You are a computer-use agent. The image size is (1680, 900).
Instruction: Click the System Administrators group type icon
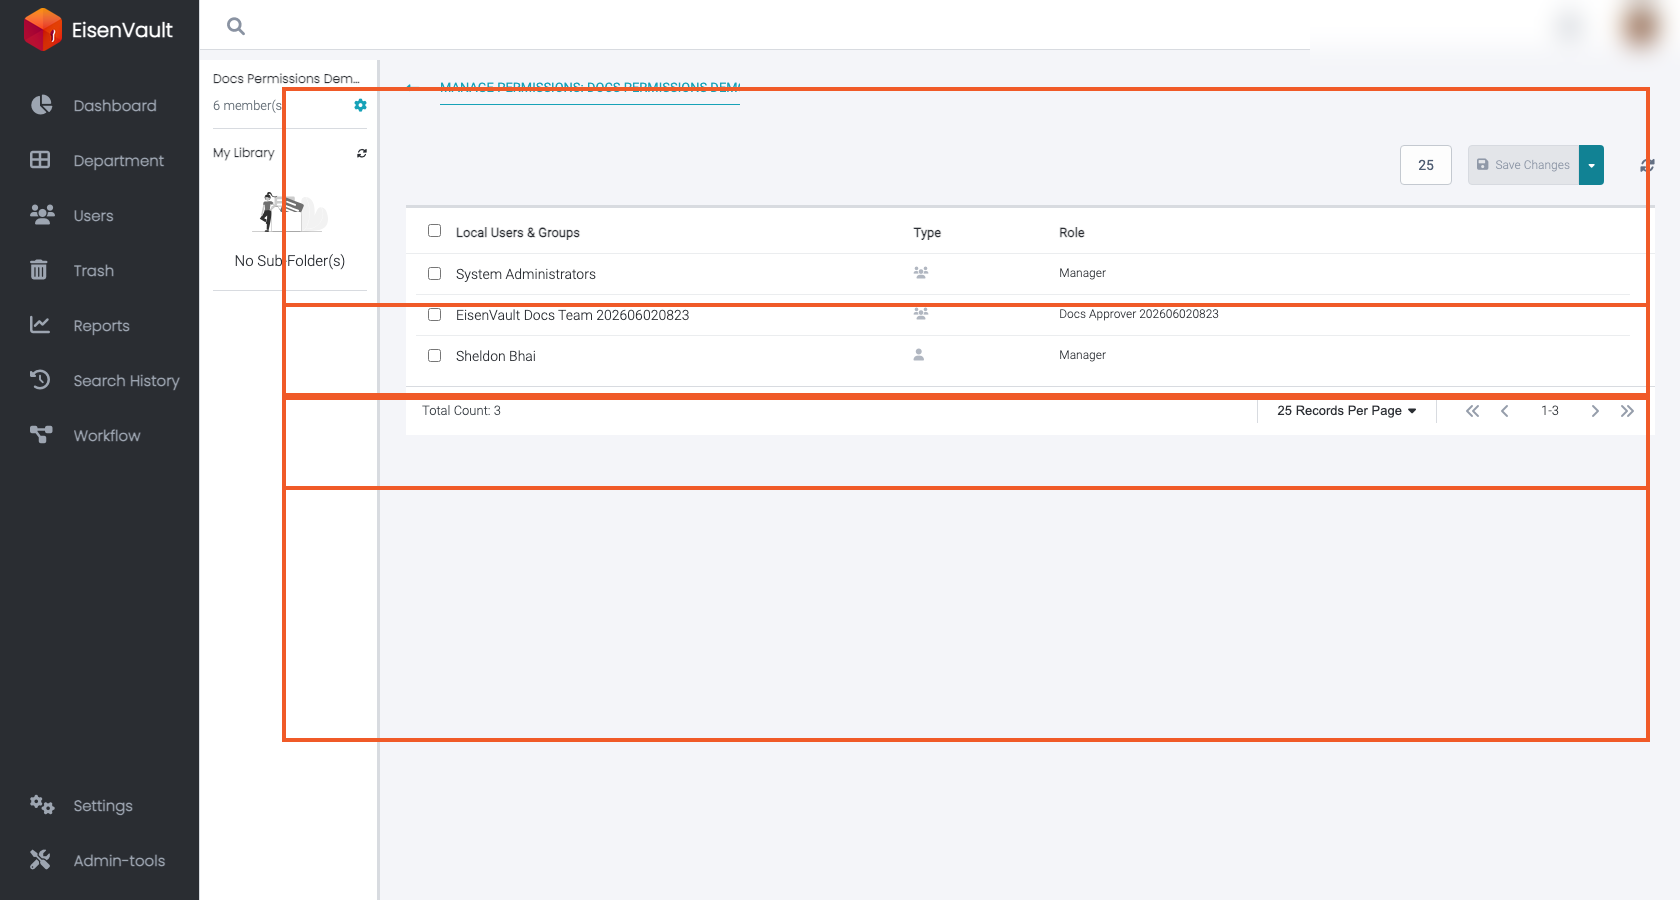(x=921, y=273)
